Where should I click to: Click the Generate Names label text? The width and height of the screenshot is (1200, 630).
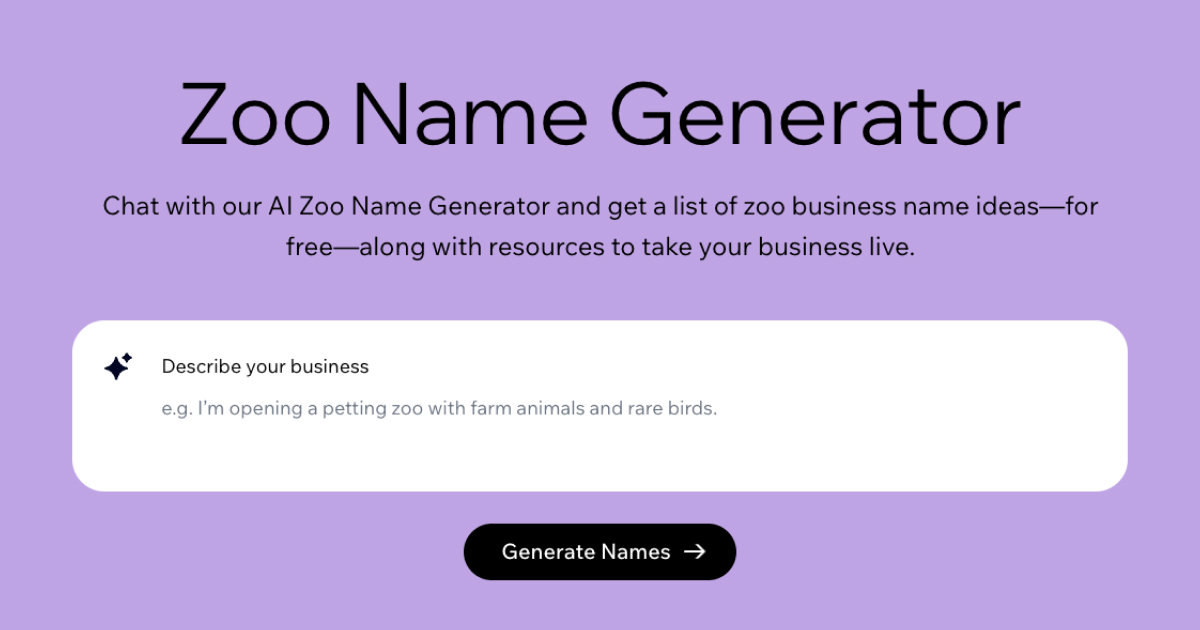(588, 551)
